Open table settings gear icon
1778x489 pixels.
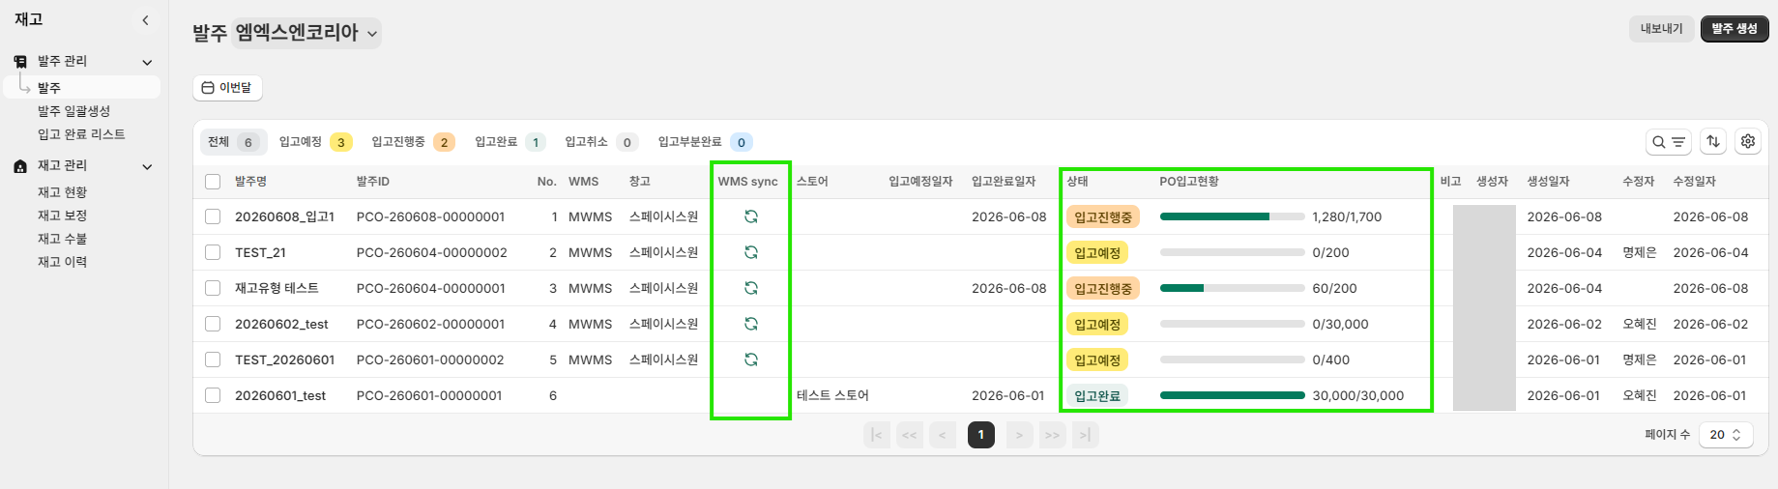pyautogui.click(x=1748, y=142)
